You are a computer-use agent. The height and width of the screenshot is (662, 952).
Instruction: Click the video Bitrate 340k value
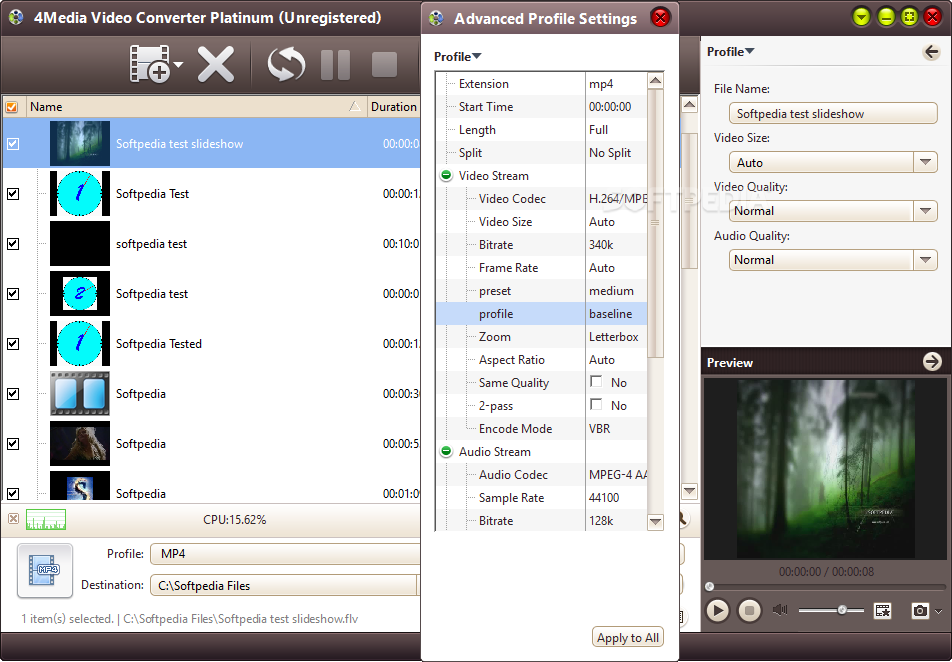601,245
